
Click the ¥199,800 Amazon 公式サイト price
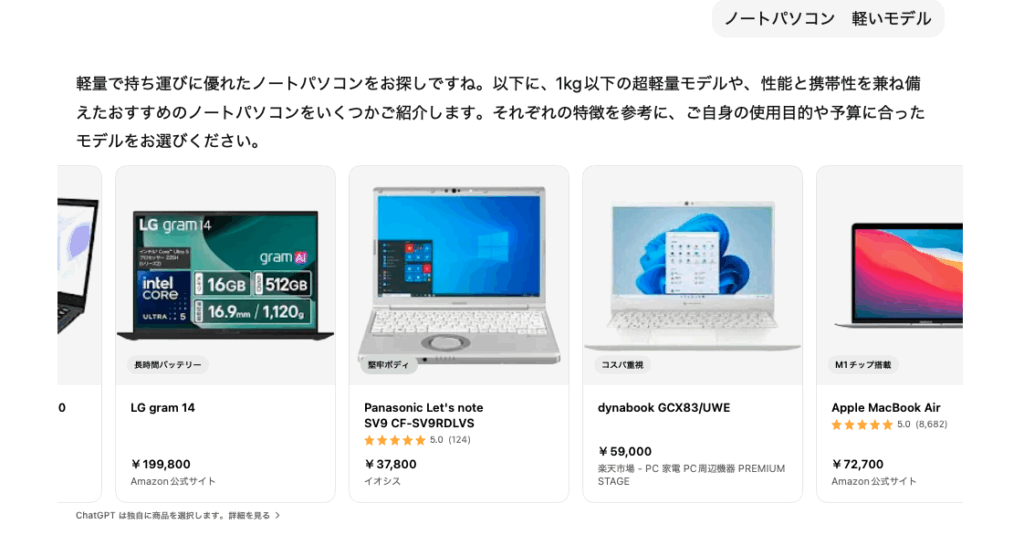coord(172,472)
